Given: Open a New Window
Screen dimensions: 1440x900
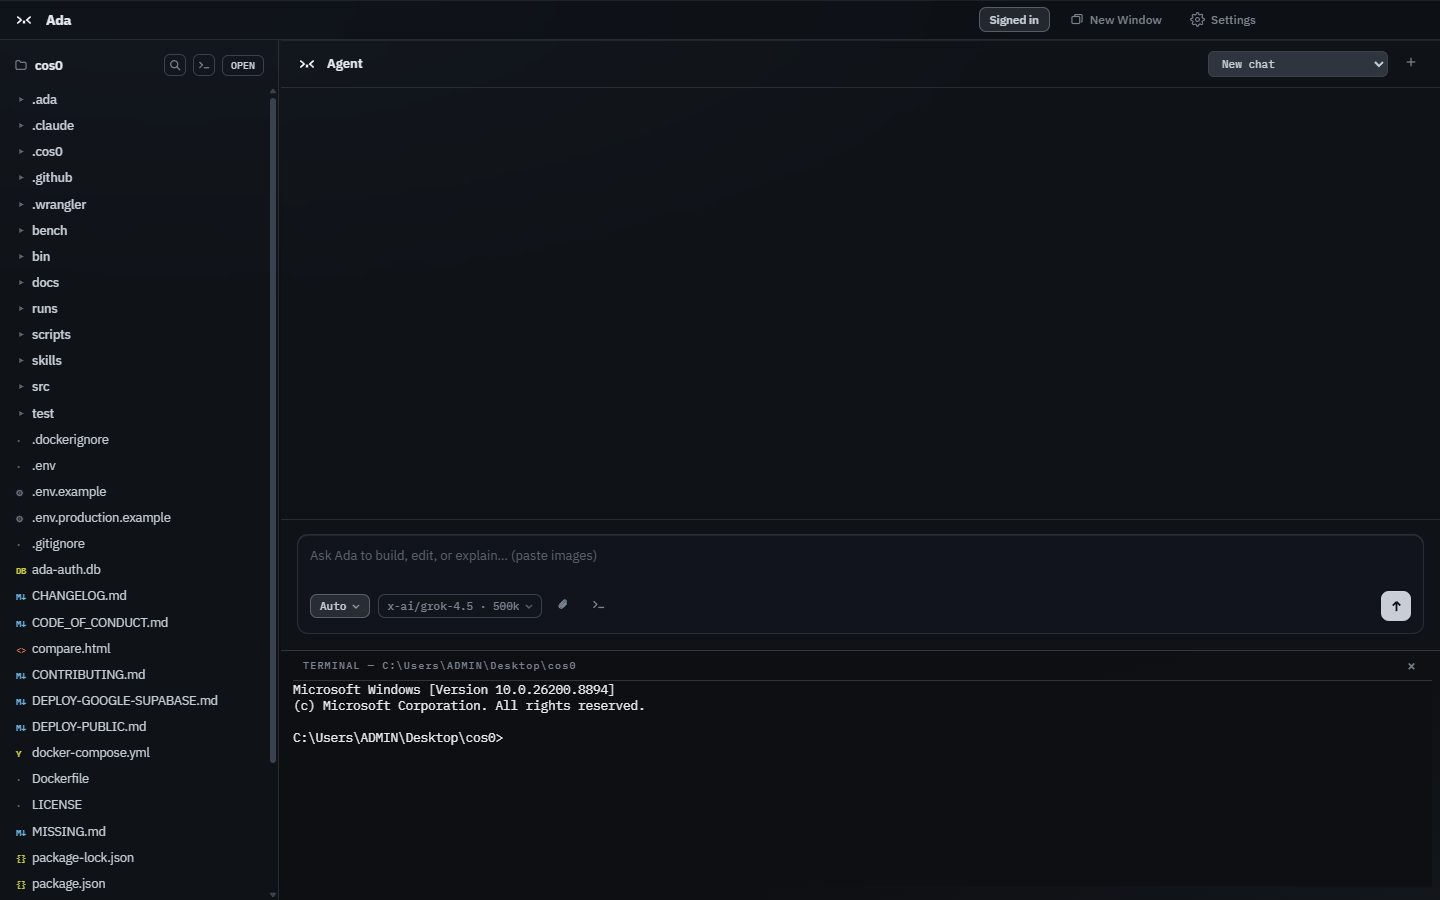Looking at the screenshot, I should pyautogui.click(x=1116, y=20).
